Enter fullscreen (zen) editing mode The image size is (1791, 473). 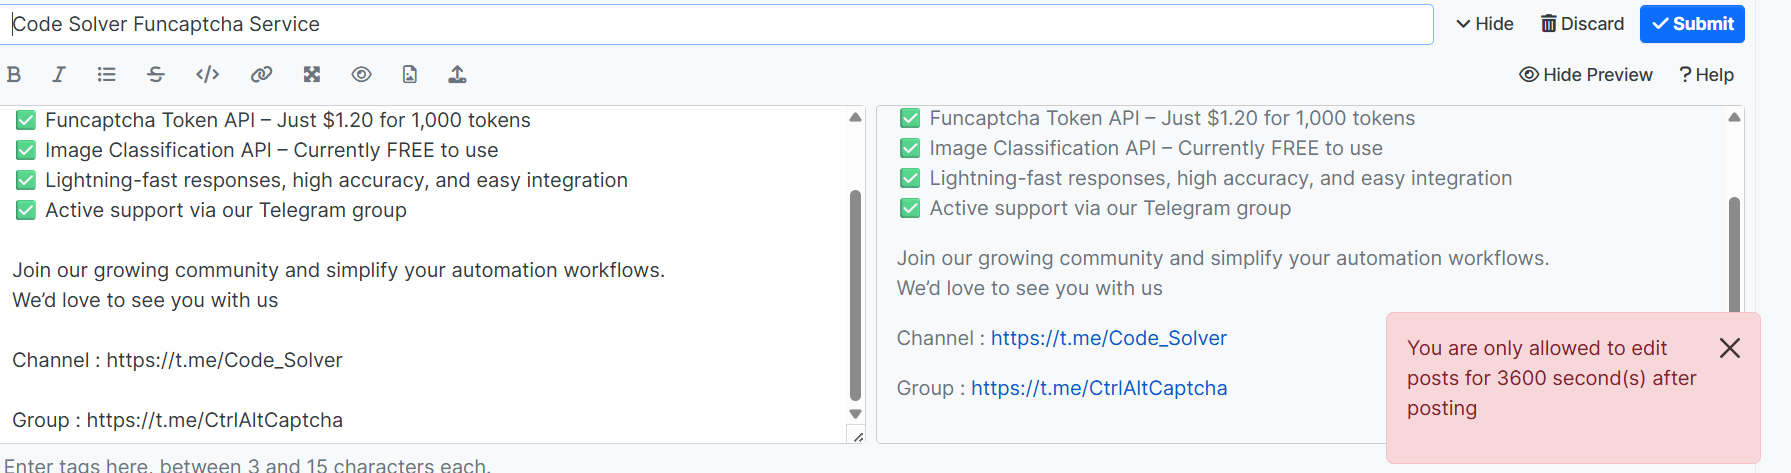[312, 74]
